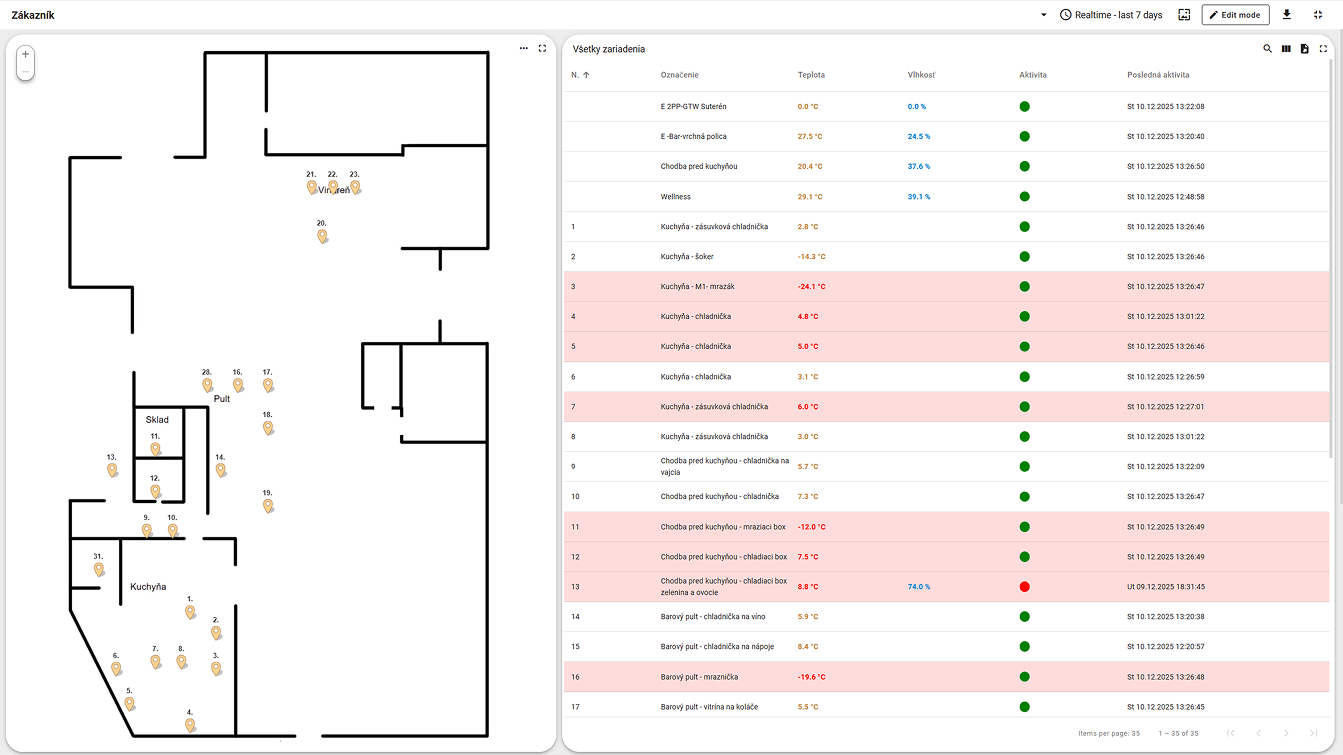Click map marker number 4 in Kuchyňa
The width and height of the screenshot is (1343, 755).
(x=190, y=725)
